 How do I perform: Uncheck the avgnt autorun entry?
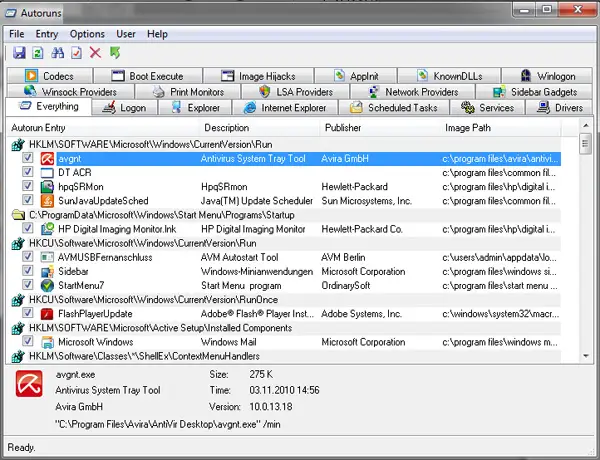pyautogui.click(x=28, y=158)
